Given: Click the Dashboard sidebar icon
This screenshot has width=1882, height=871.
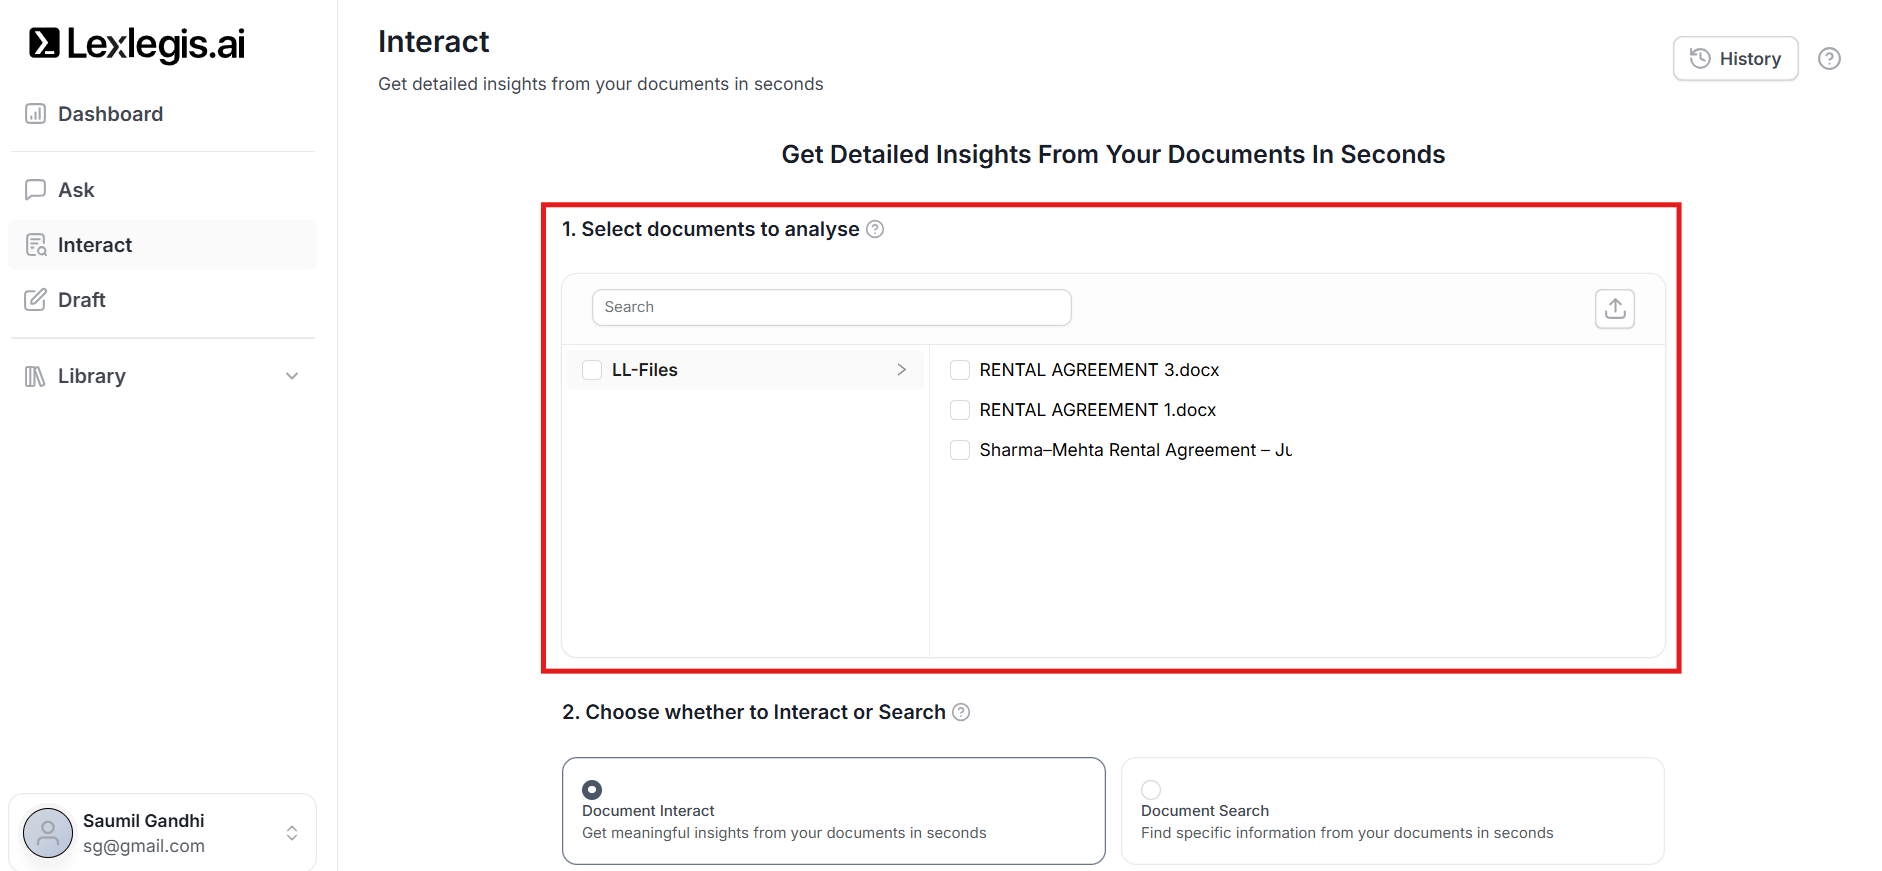Looking at the screenshot, I should (x=36, y=114).
